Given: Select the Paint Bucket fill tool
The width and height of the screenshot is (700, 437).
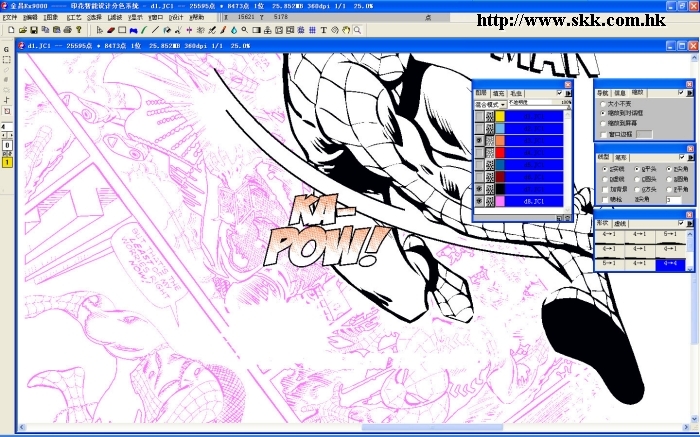Looking at the screenshot, I should (167, 30).
